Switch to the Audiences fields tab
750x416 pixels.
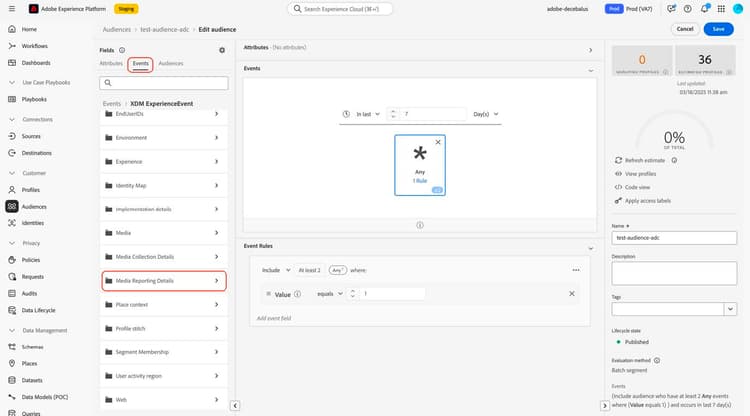point(171,63)
